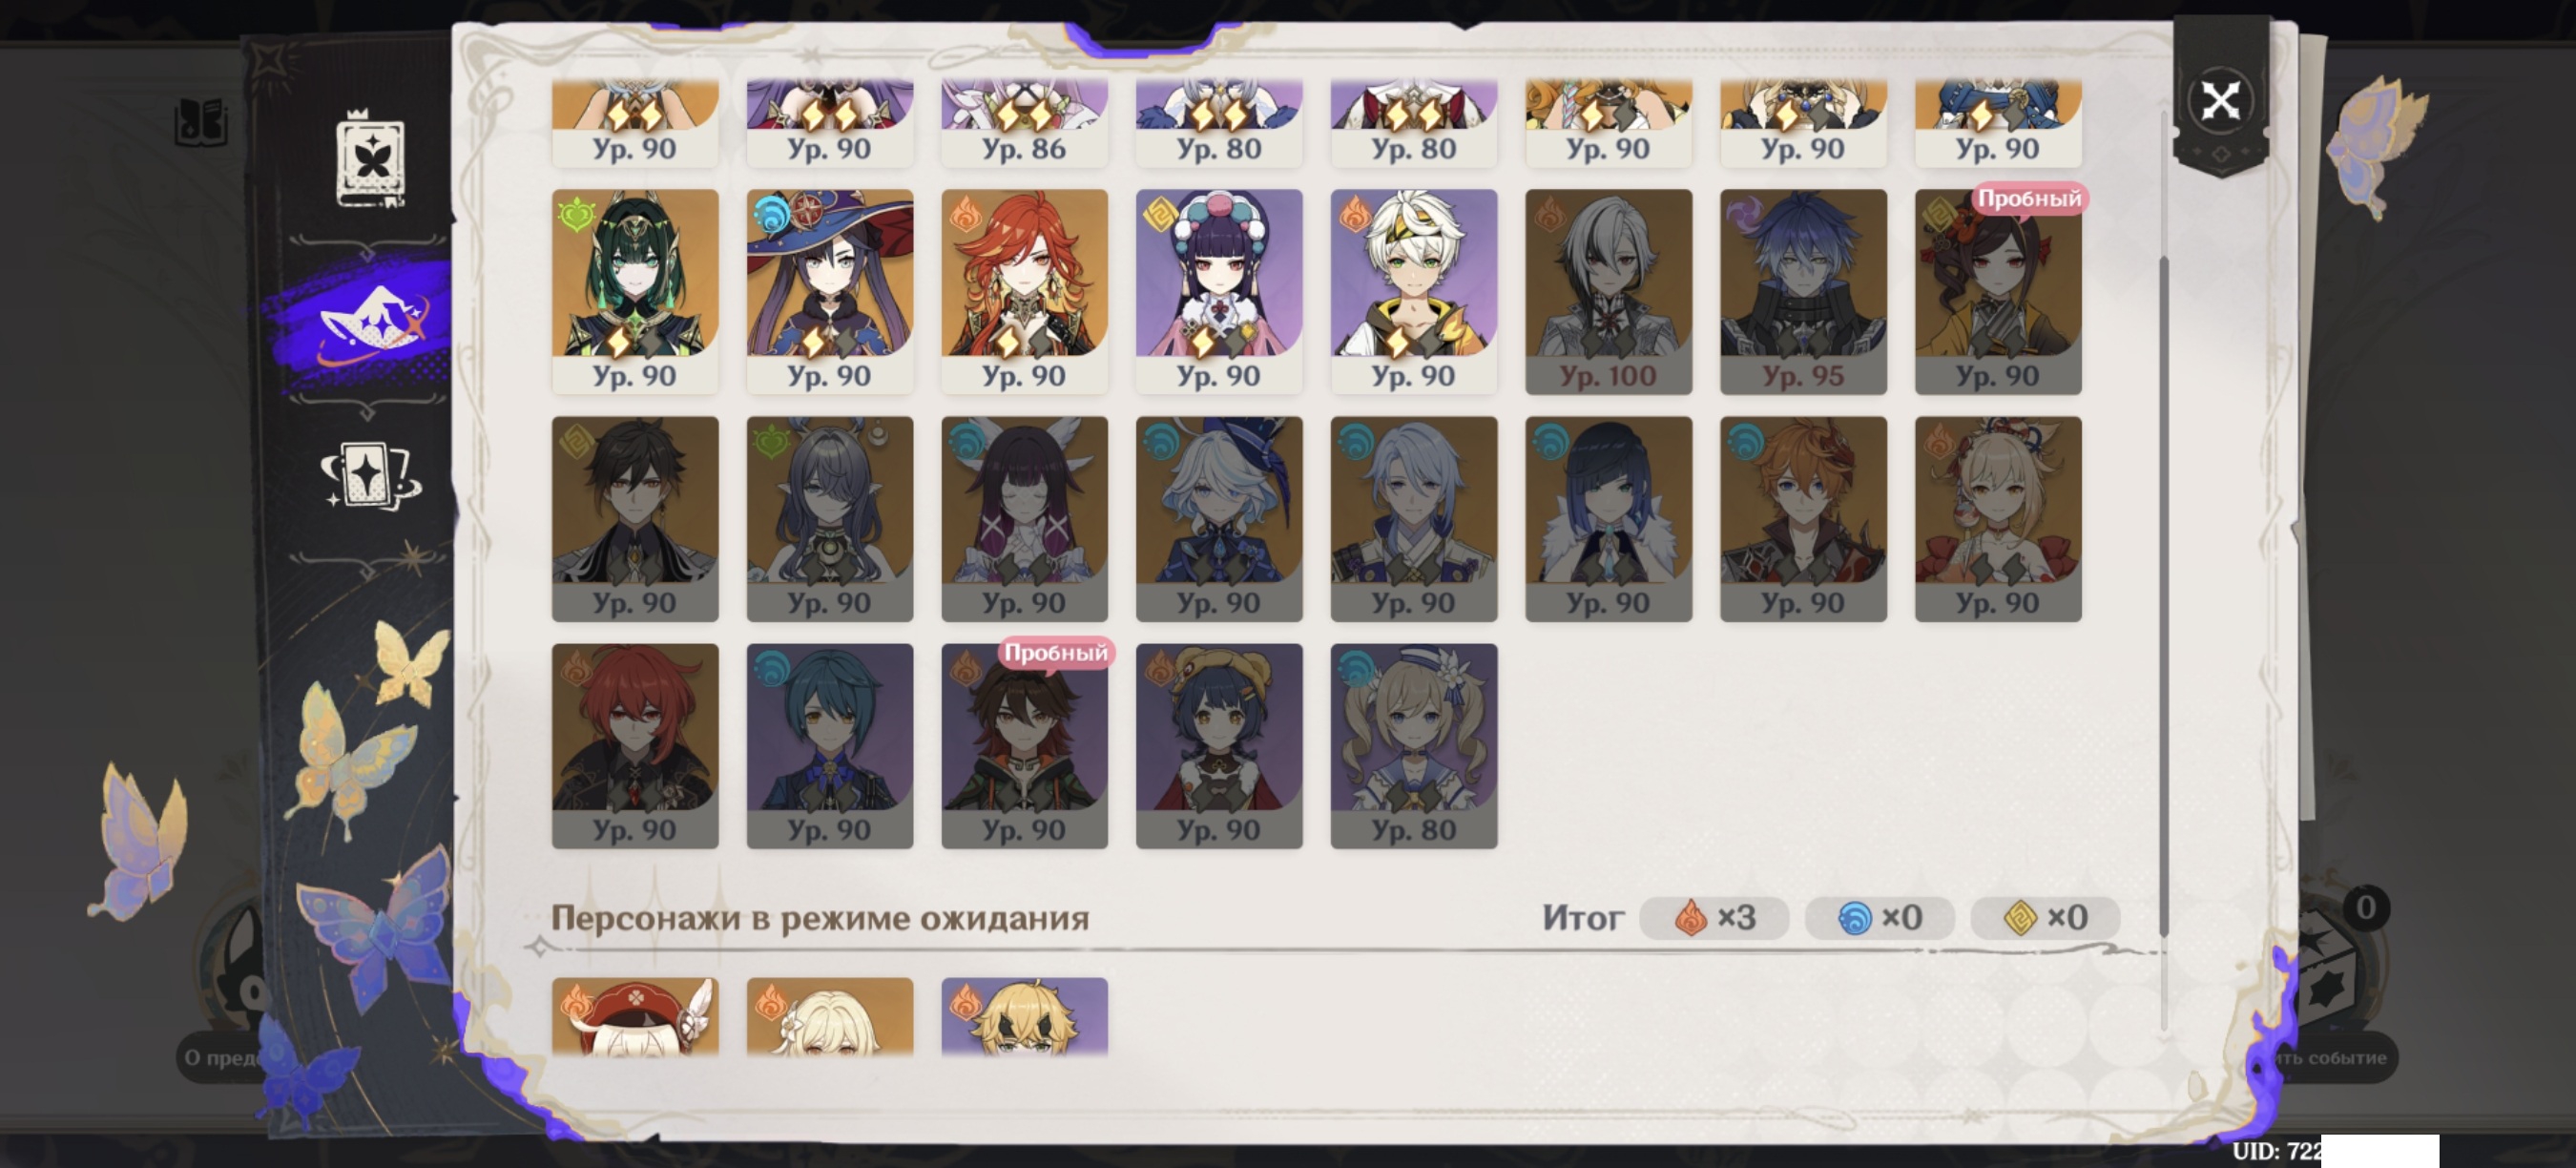Click the Pyro total counter x3
The width and height of the screenshot is (2576, 1168).
(x=1714, y=917)
